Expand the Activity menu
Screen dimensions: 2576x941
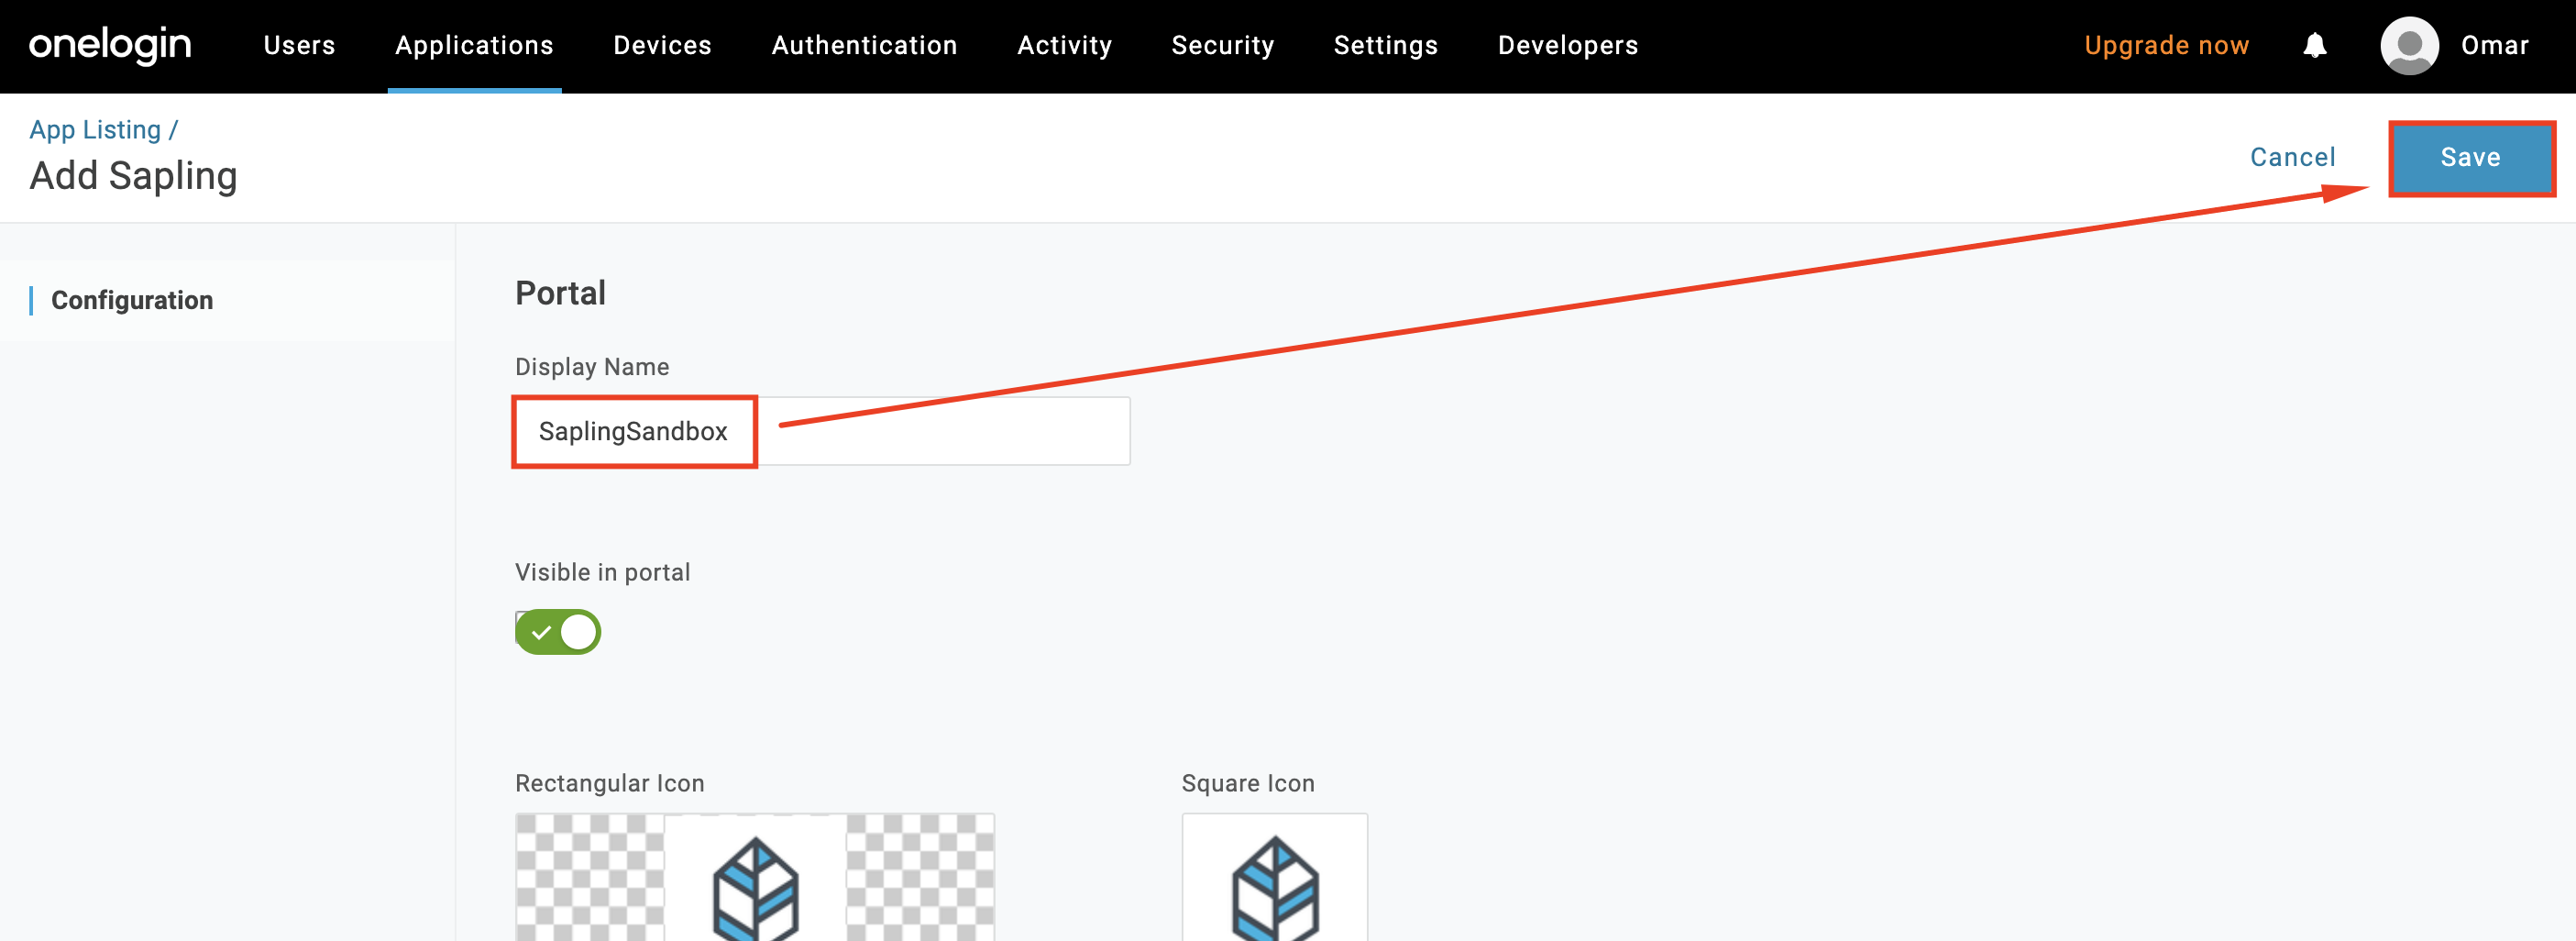(x=1064, y=45)
